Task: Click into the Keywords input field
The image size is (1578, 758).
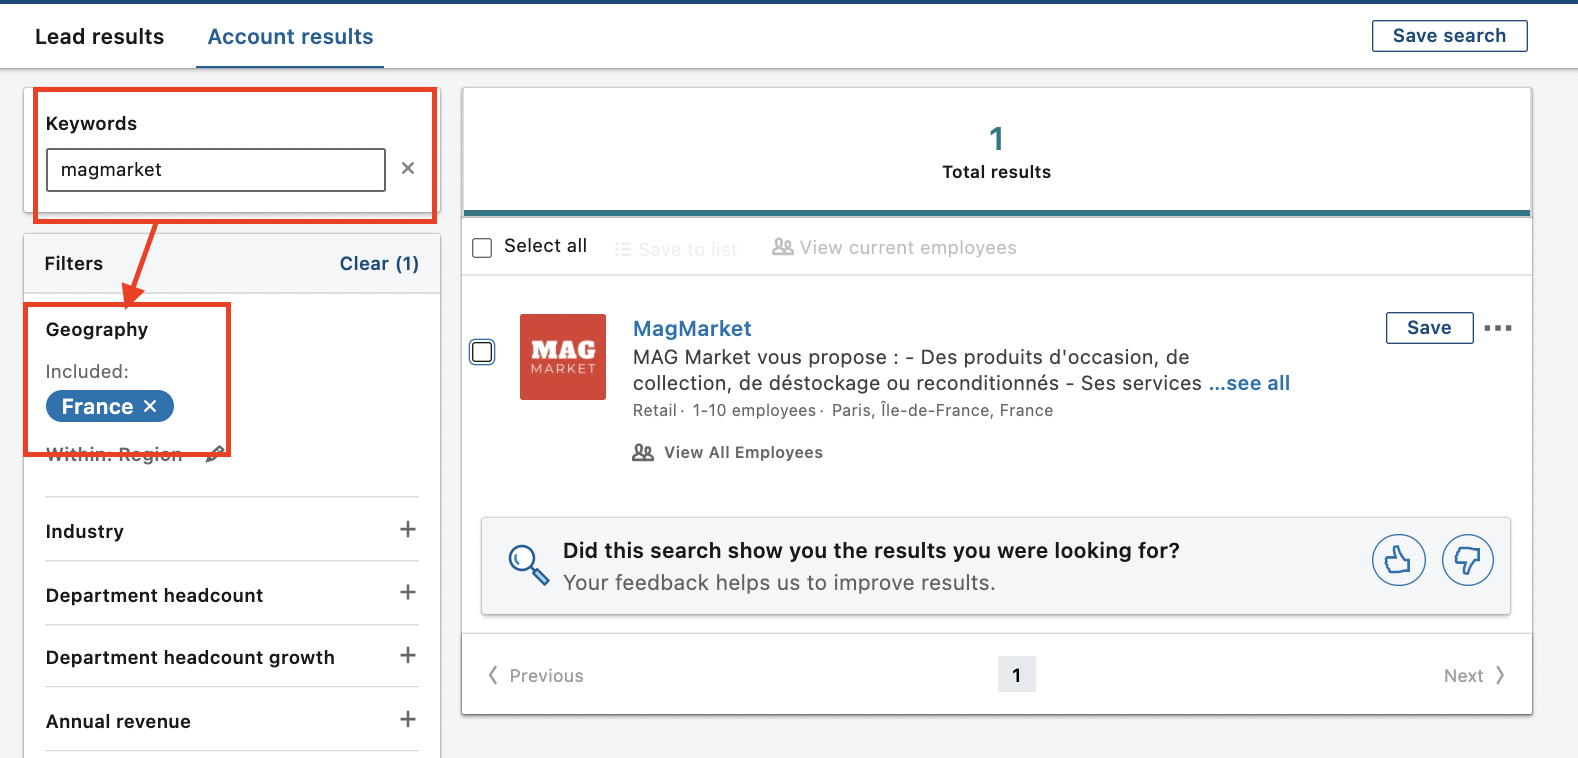Action: tap(216, 170)
